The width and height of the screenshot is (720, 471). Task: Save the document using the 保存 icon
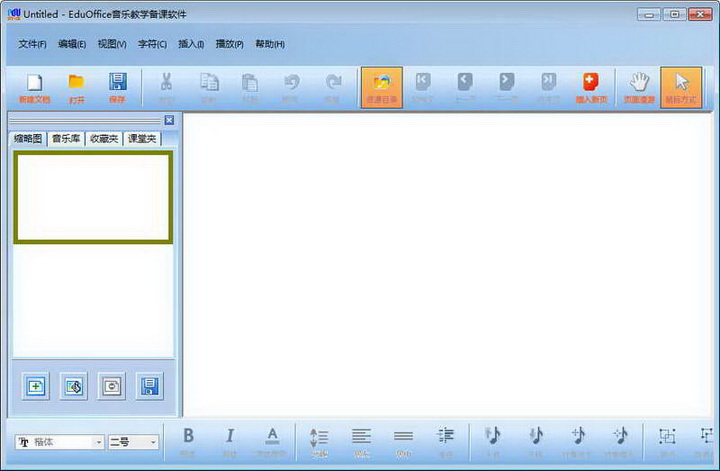pyautogui.click(x=117, y=87)
